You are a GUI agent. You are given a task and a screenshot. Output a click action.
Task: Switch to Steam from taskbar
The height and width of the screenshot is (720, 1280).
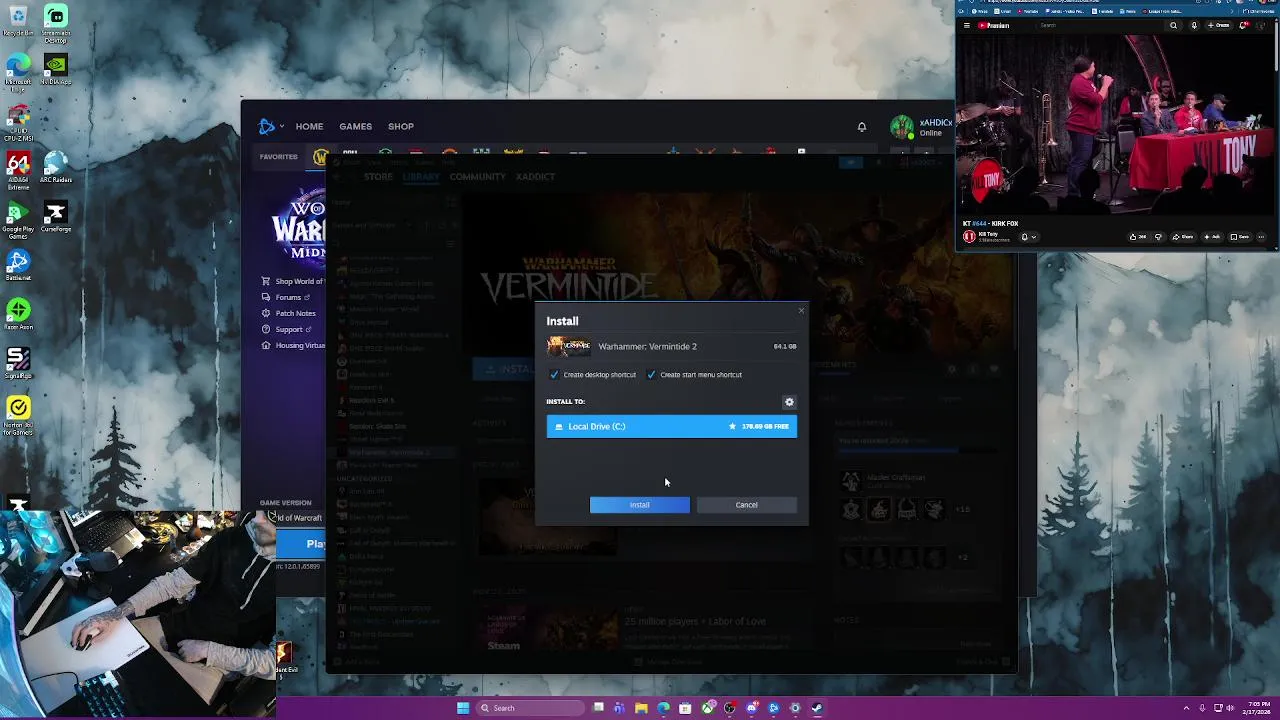click(817, 708)
